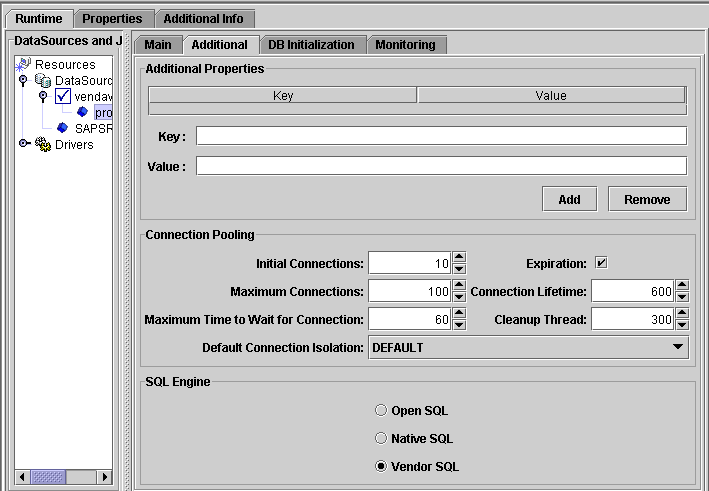
Task: Choose the Native SQL radio option
Action: 380,438
